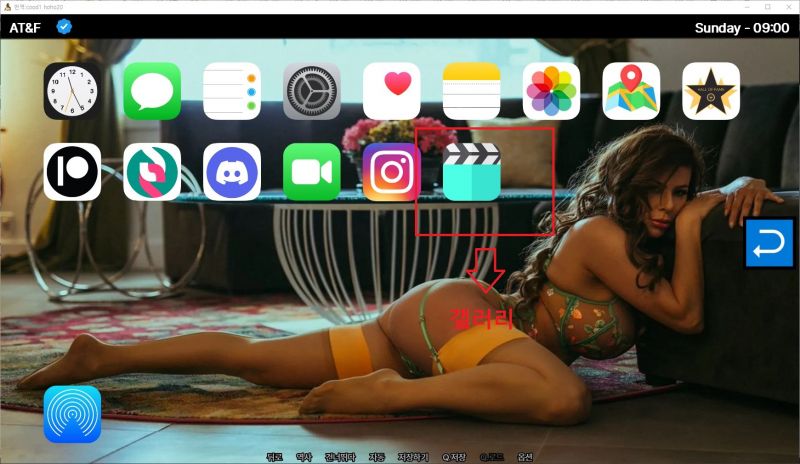The image size is (800, 464).
Task: Launch the Maps app
Action: click(631, 92)
